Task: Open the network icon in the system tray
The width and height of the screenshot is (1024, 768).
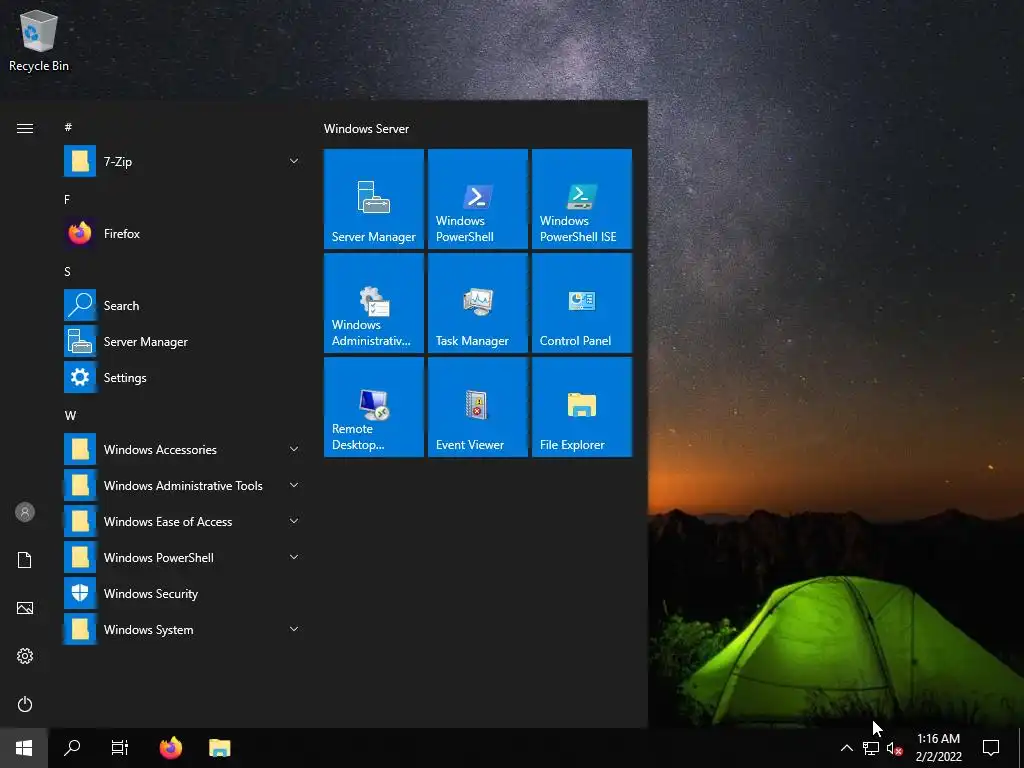Action: click(x=871, y=748)
